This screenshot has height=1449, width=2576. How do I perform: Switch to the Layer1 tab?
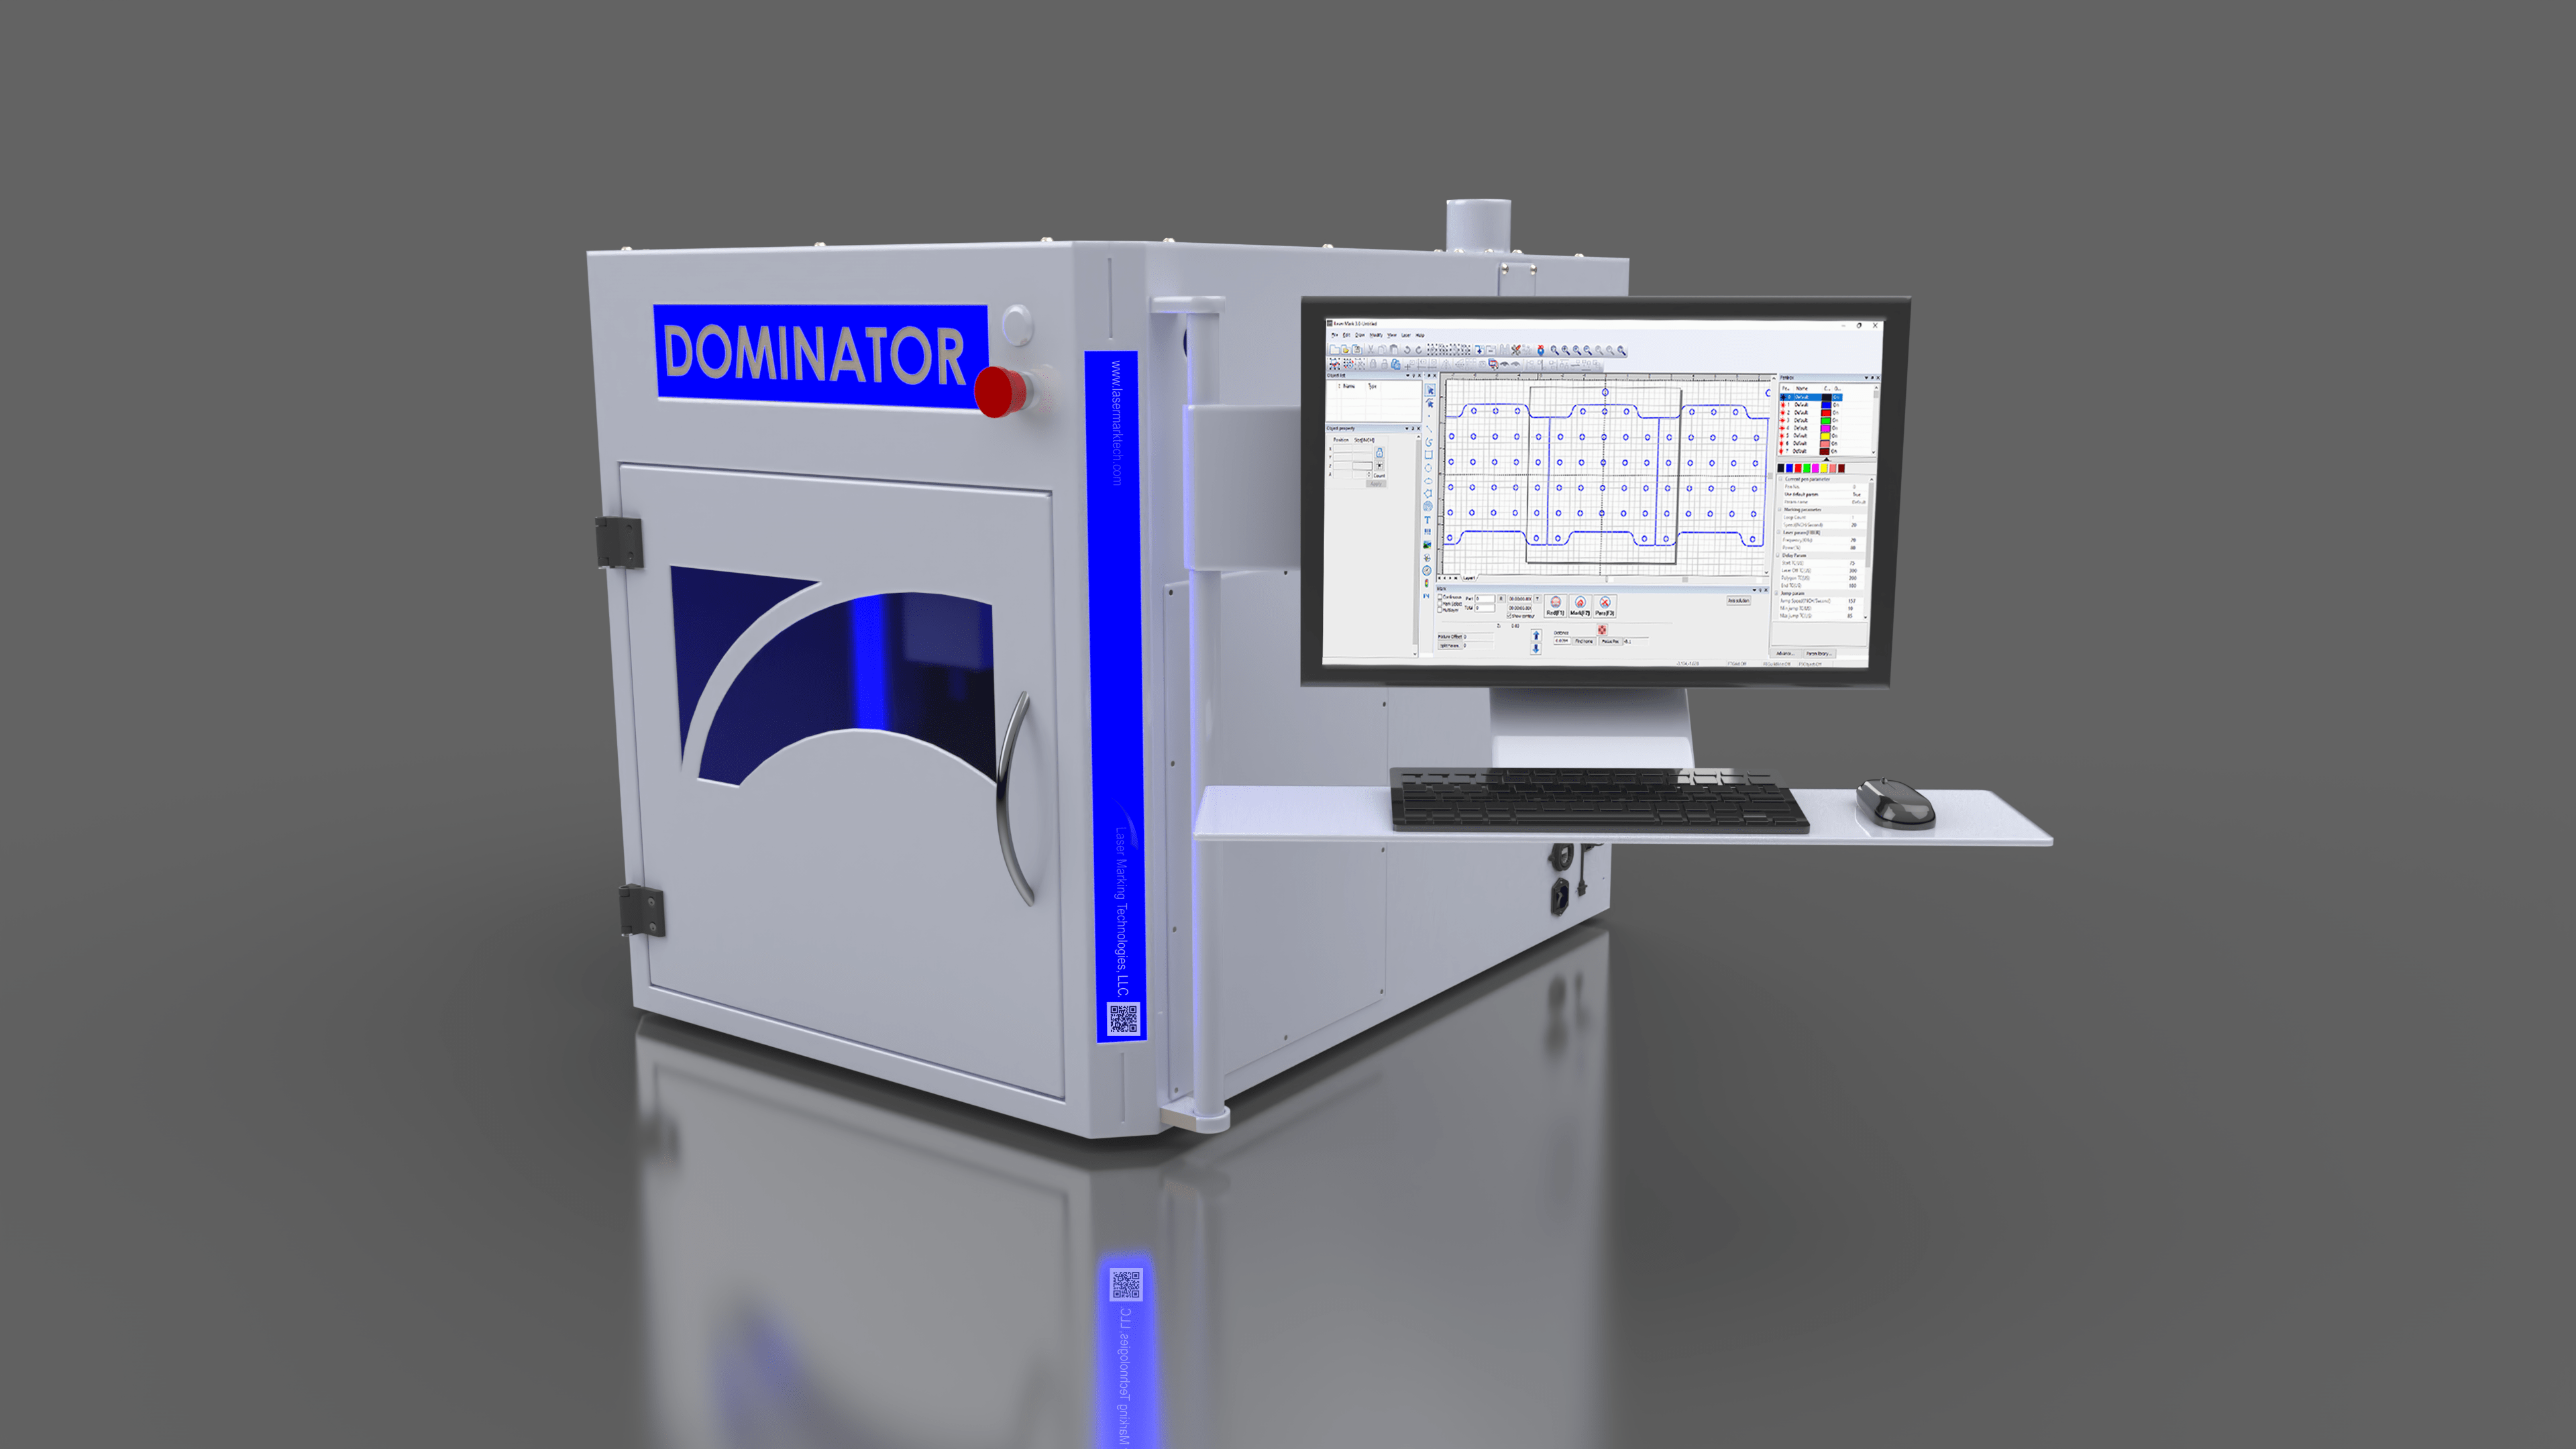[x=1469, y=579]
